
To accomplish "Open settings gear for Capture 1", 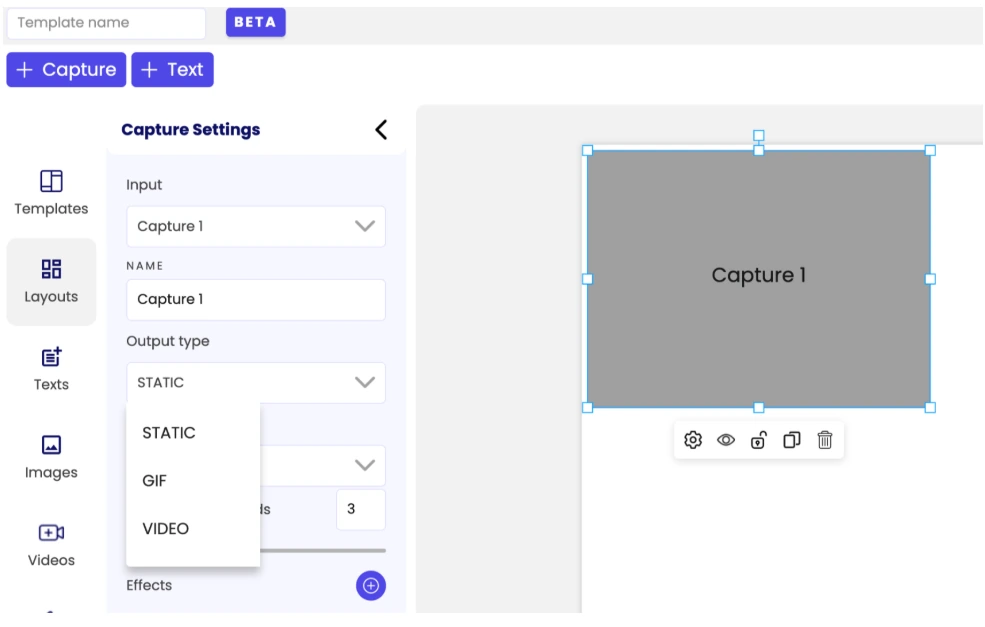I will pos(693,440).
